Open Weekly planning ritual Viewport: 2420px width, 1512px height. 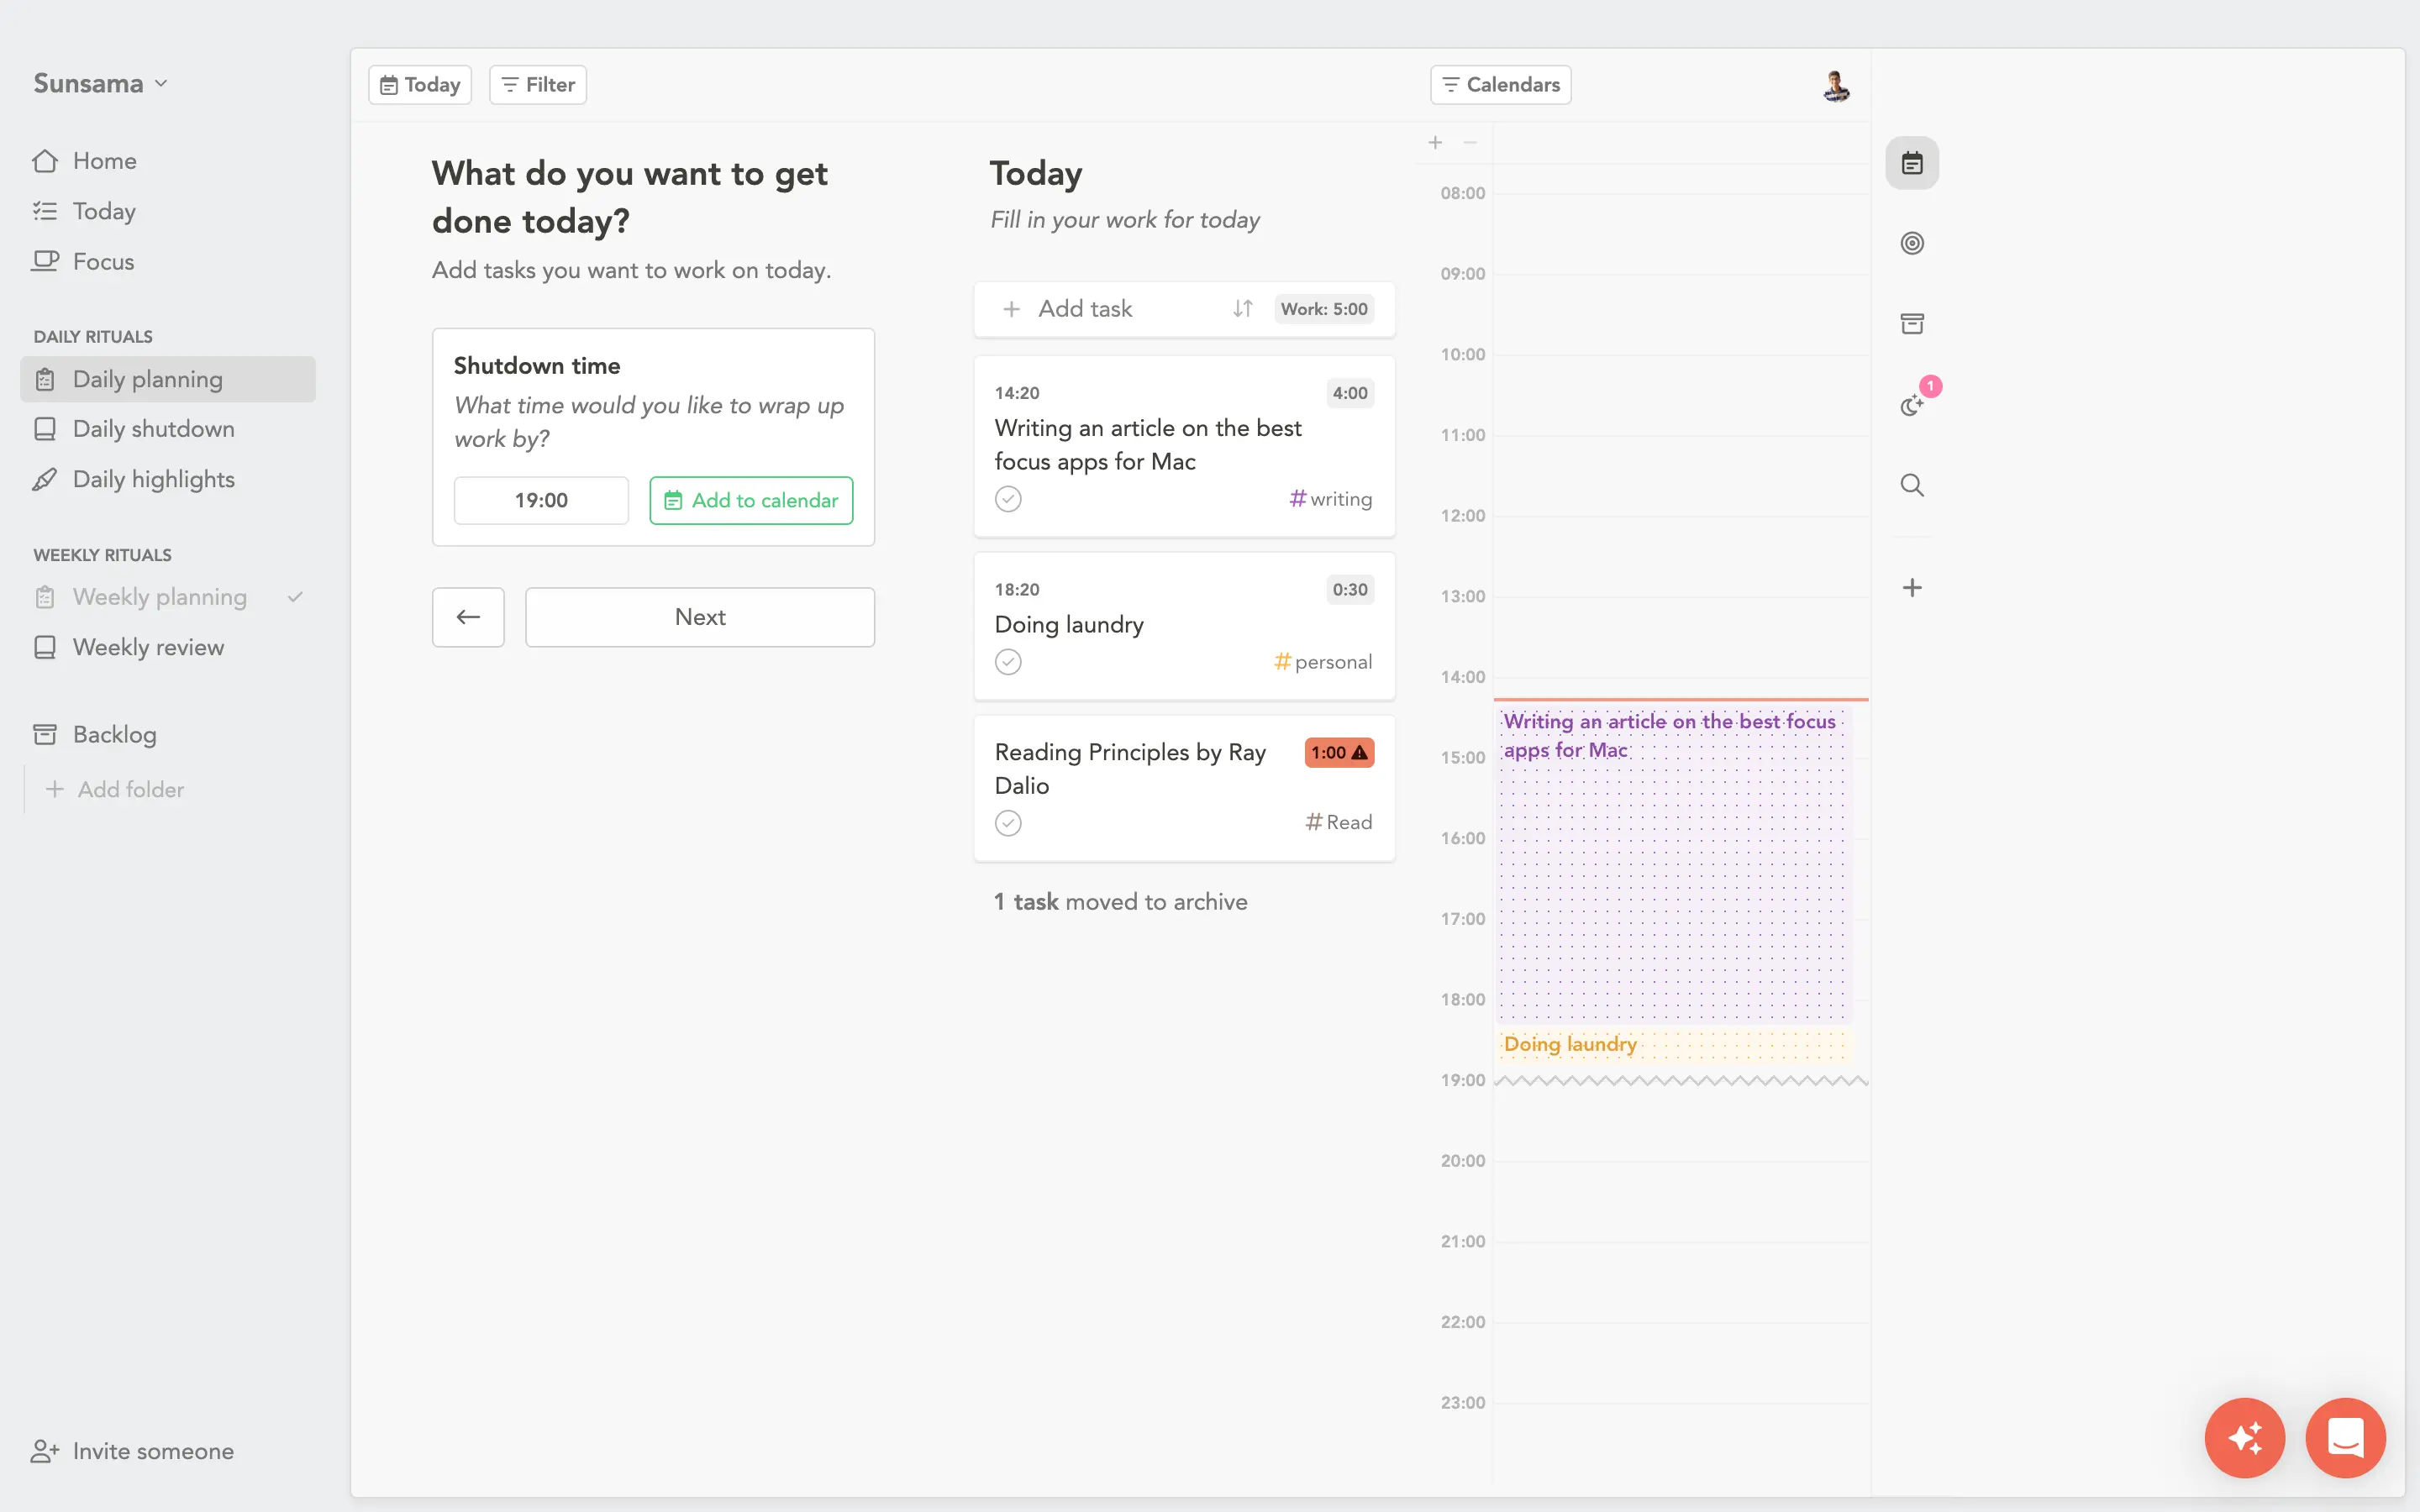pyautogui.click(x=168, y=597)
